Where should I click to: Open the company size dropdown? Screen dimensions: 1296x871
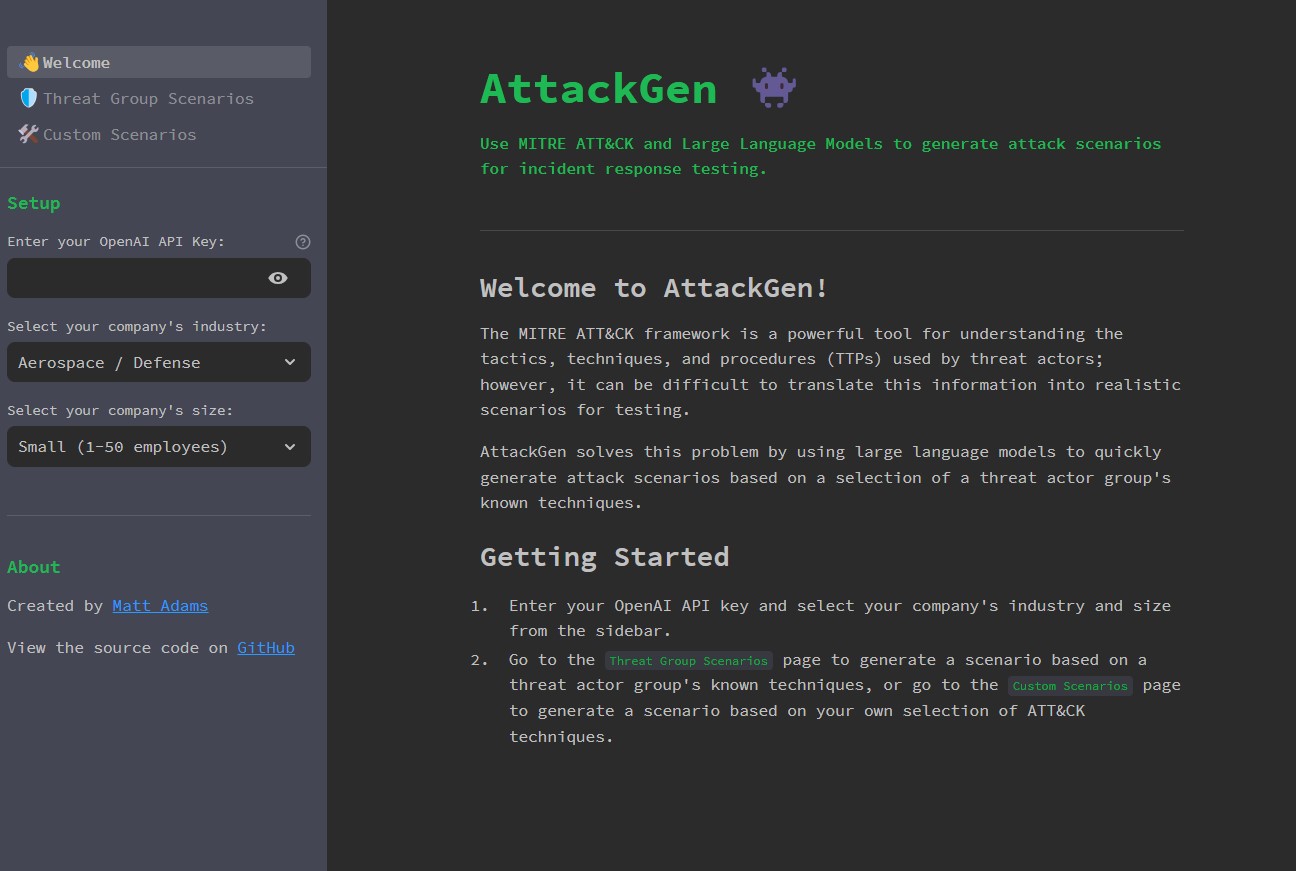pos(159,446)
